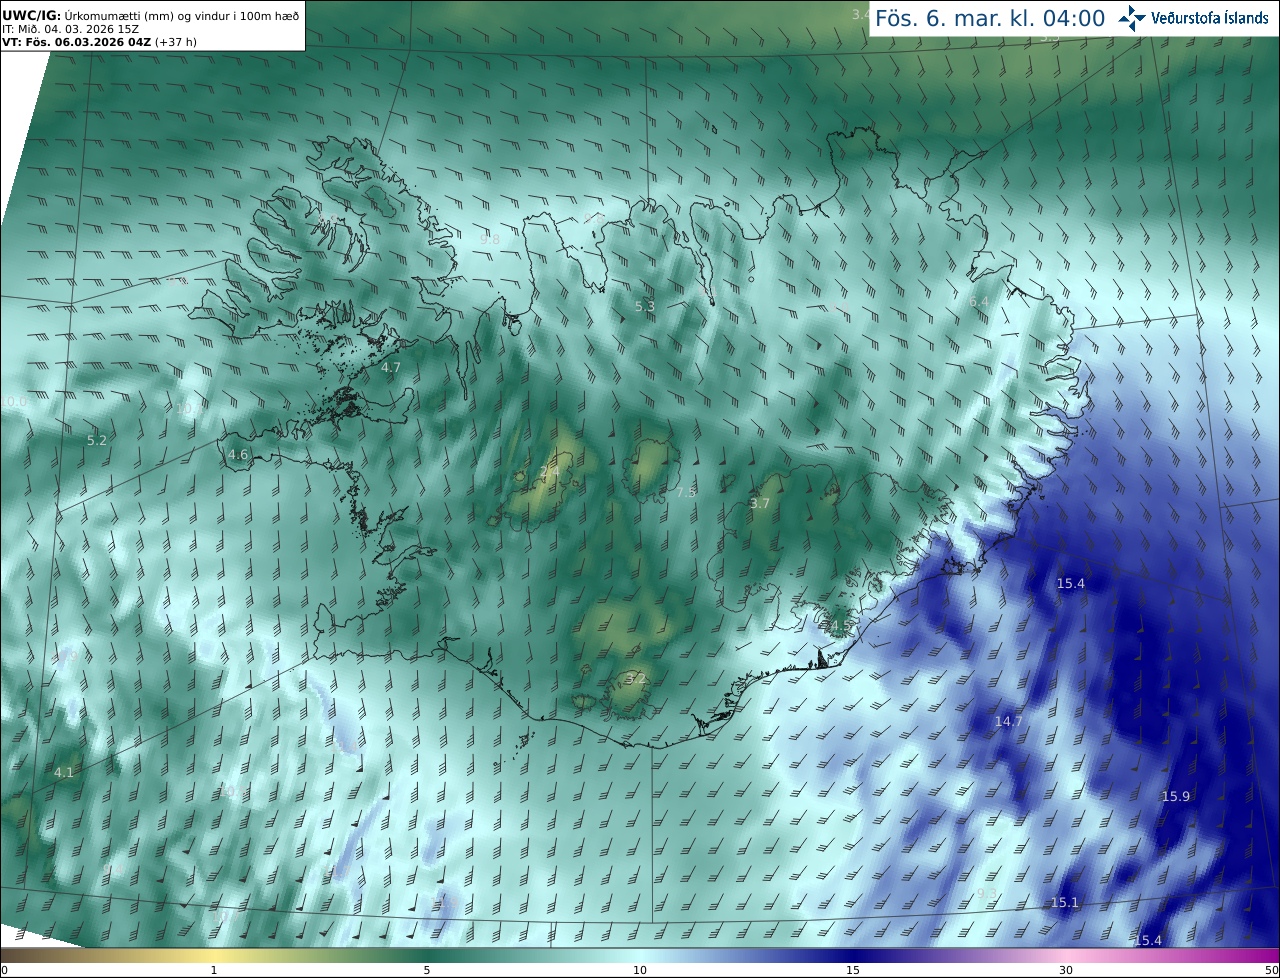Image resolution: width=1280 pixels, height=978 pixels.
Task: Click the 7.5 value on the map
Action: [x=686, y=492]
